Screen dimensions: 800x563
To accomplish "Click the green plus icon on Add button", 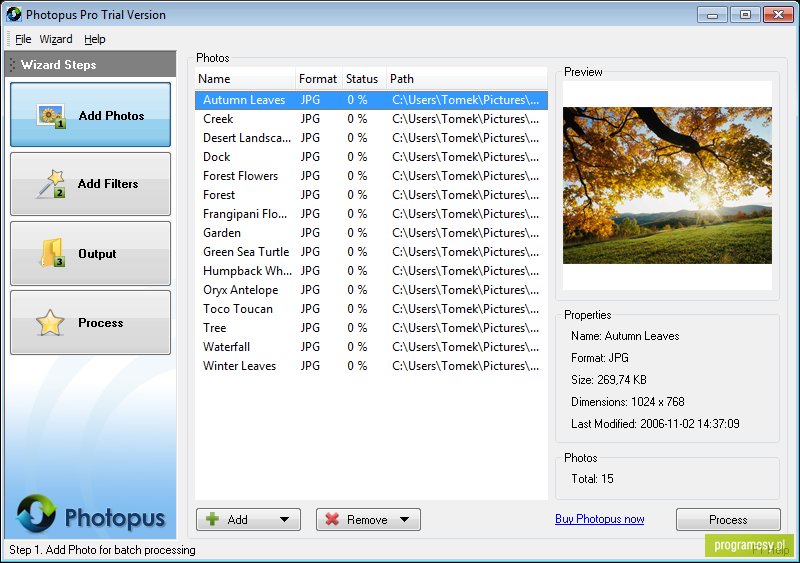I will pos(212,520).
